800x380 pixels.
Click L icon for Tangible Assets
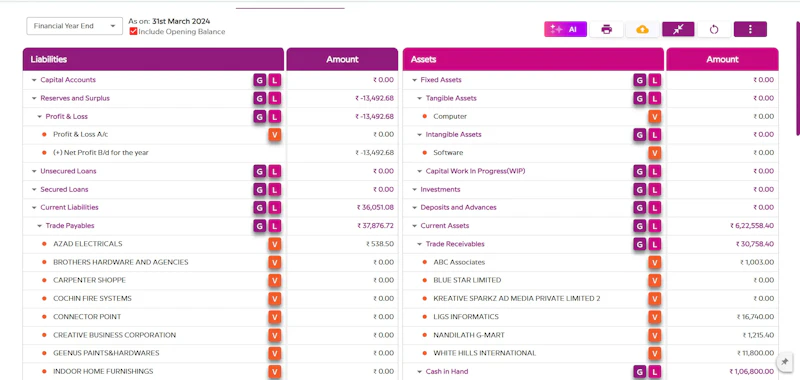coord(655,98)
